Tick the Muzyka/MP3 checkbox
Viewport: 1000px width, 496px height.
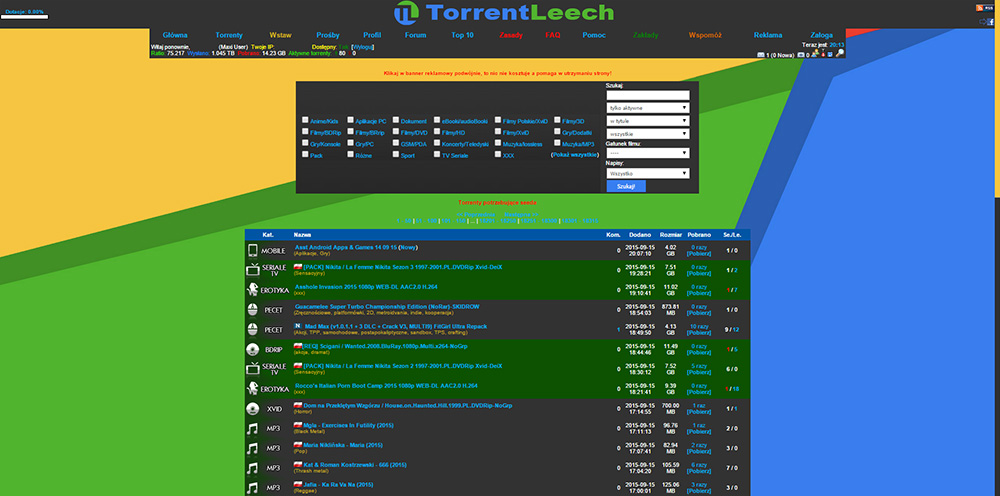557,143
